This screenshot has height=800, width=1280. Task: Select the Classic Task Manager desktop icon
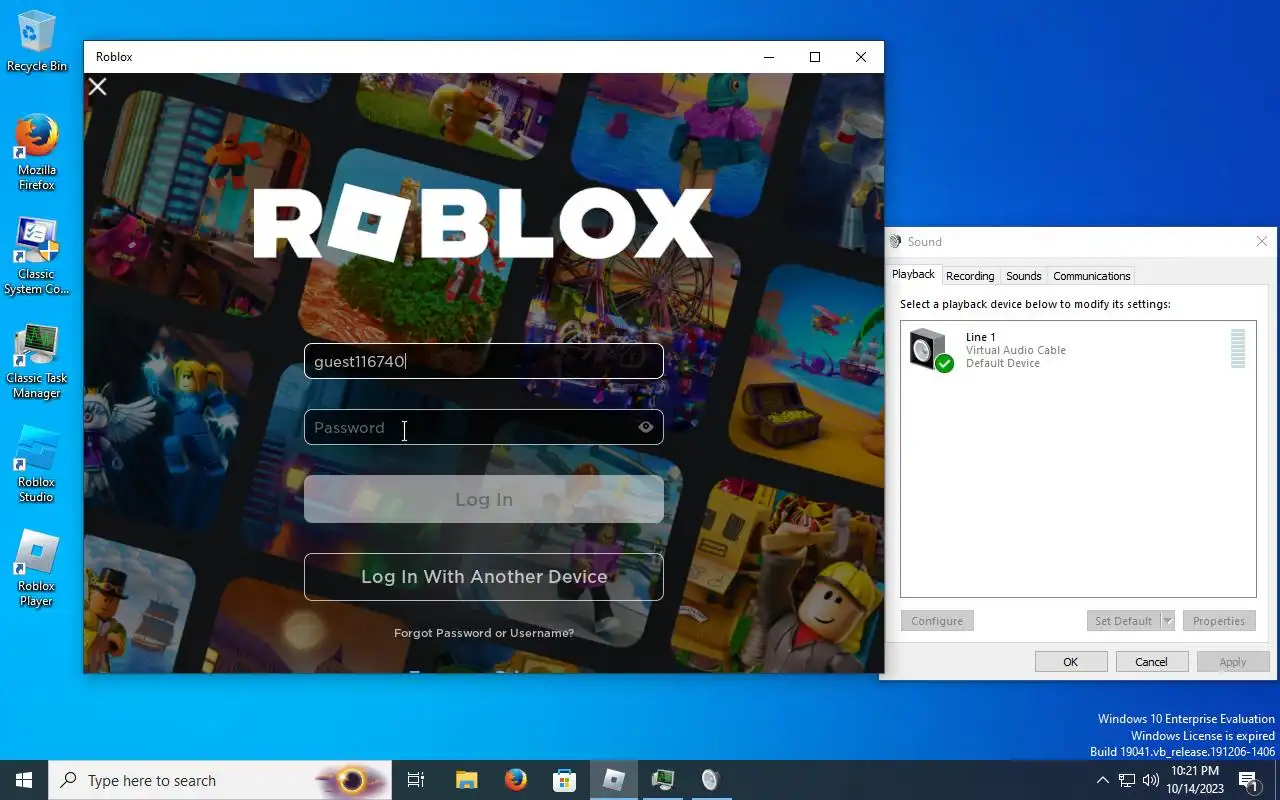click(37, 361)
